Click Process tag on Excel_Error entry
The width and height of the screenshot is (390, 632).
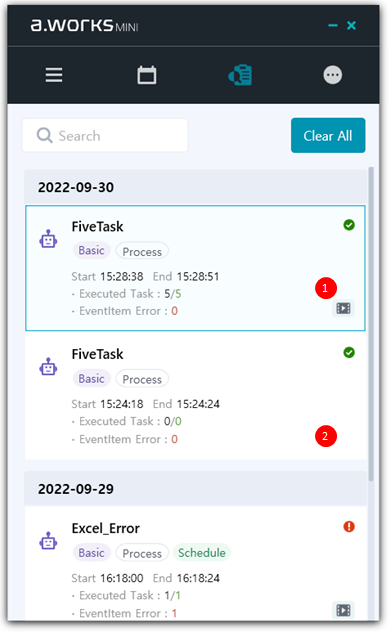(x=142, y=553)
